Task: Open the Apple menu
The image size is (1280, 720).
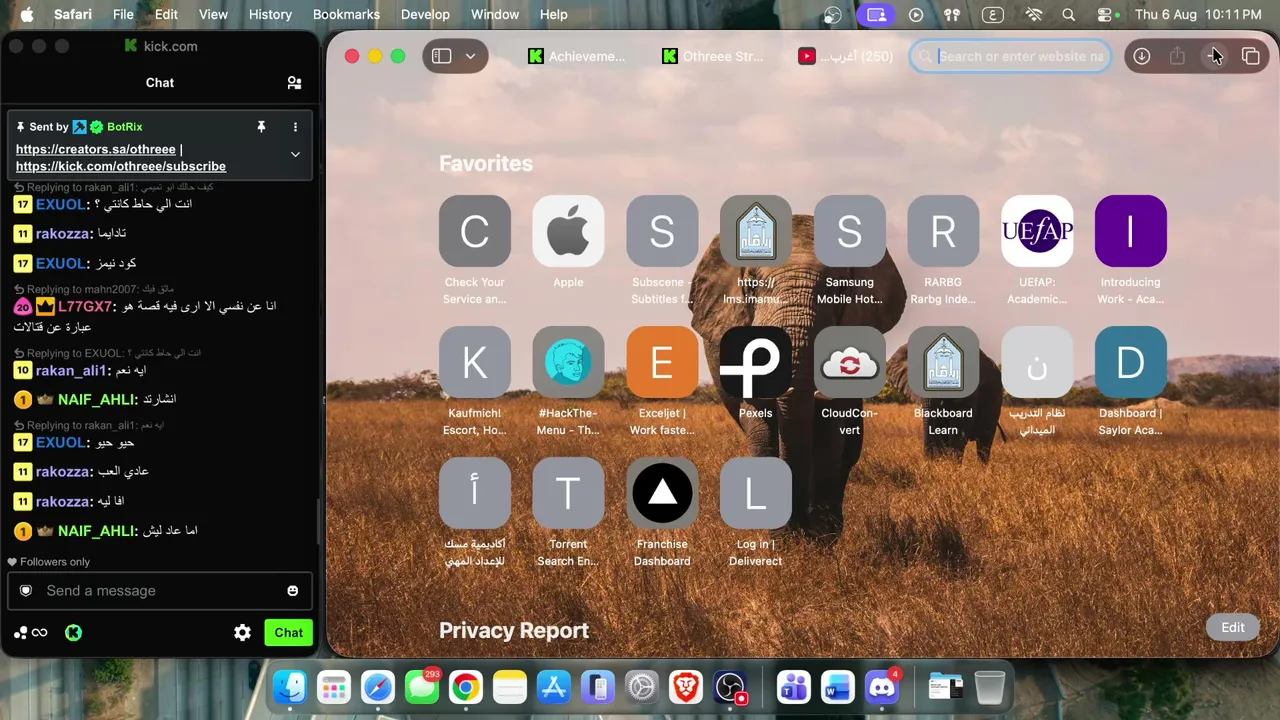Action: (27, 15)
